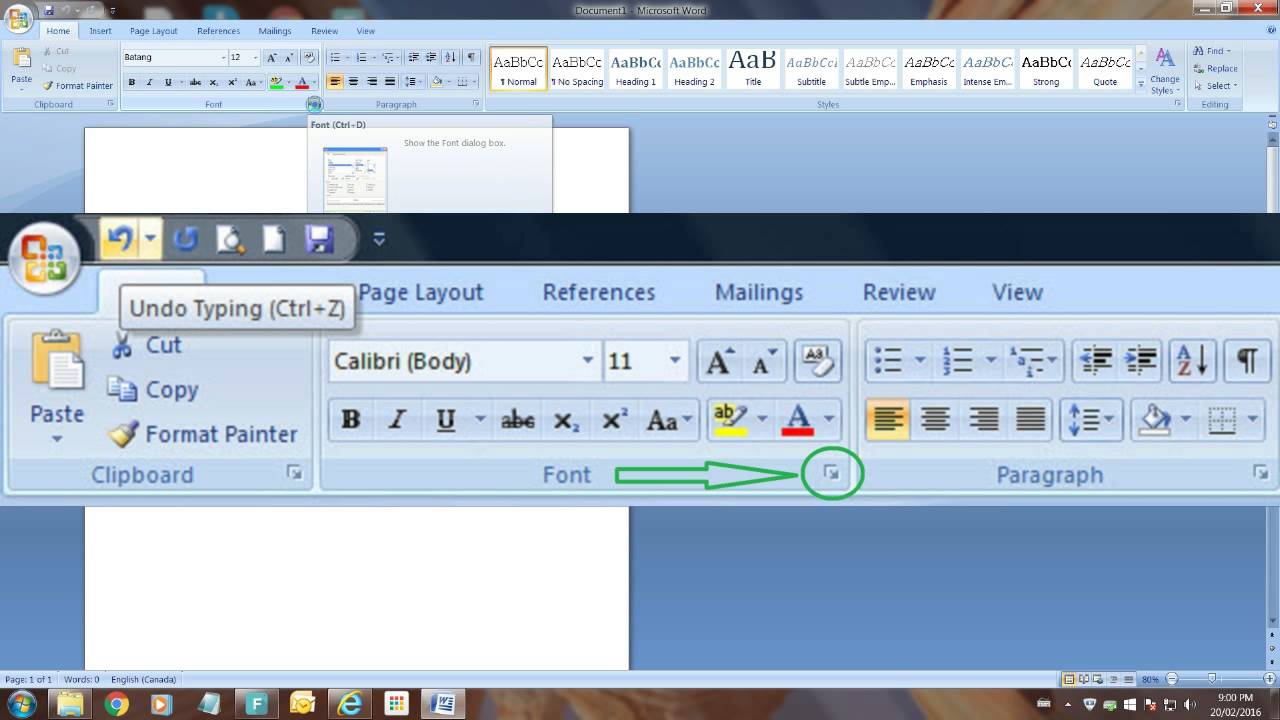The width and height of the screenshot is (1280, 720).
Task: Click Increase Indent in the enlarged ribbon
Action: (1141, 361)
